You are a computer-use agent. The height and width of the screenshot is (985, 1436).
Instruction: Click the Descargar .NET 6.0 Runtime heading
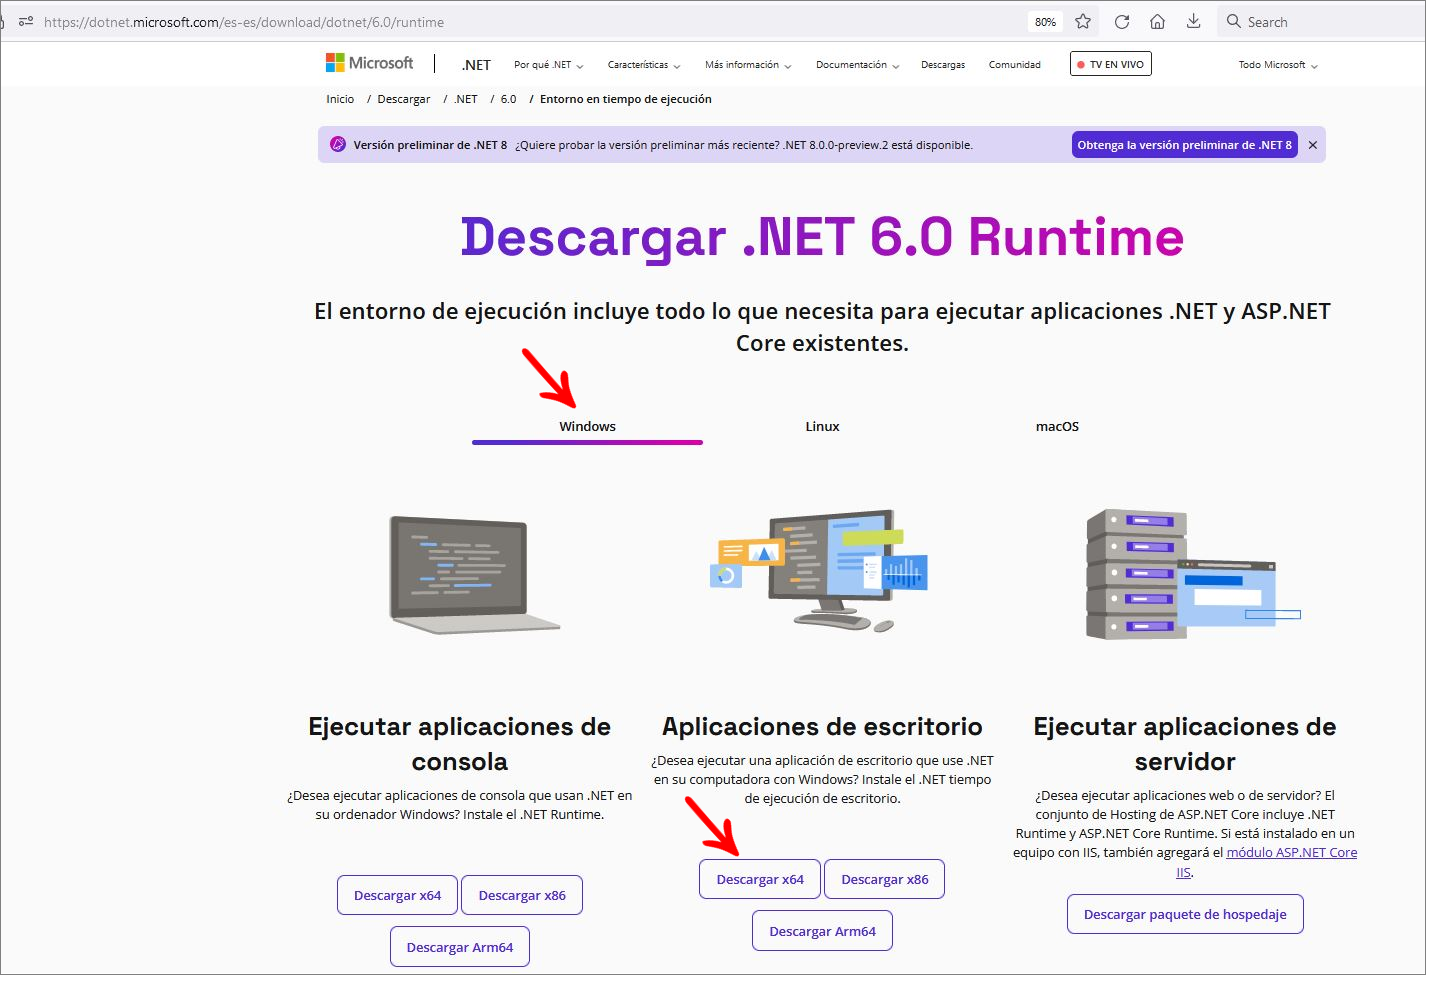pyautogui.click(x=822, y=237)
